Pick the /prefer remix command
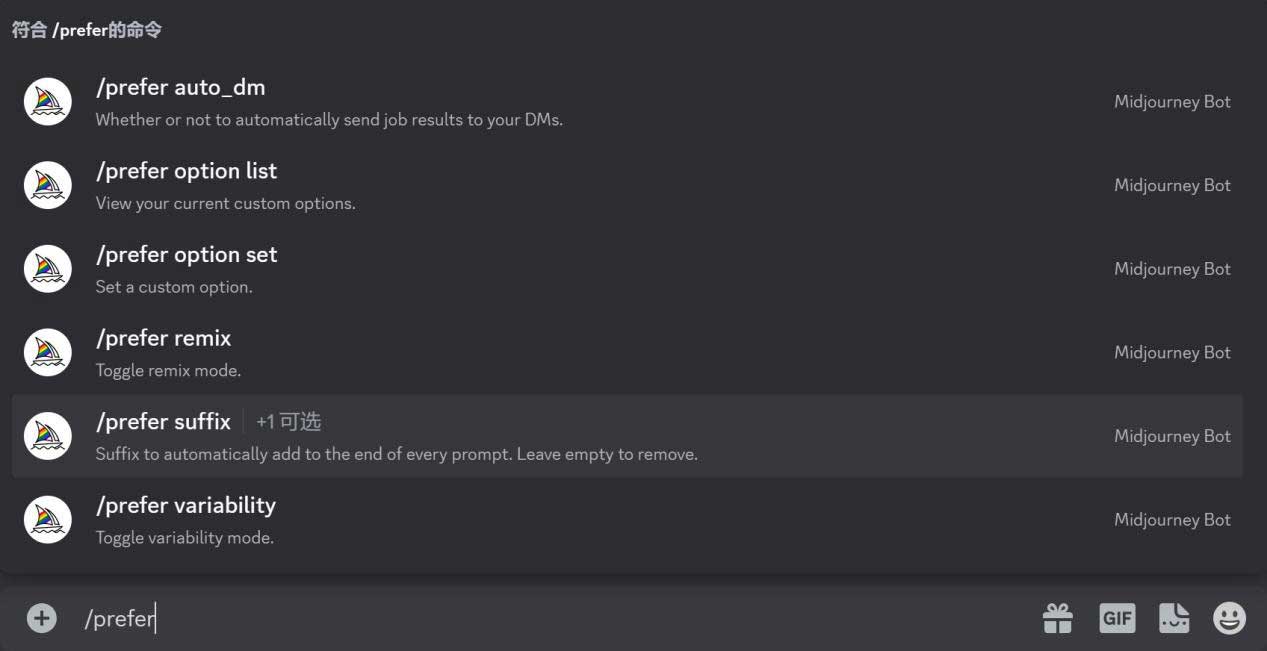This screenshot has height=651, width=1267. (x=164, y=338)
